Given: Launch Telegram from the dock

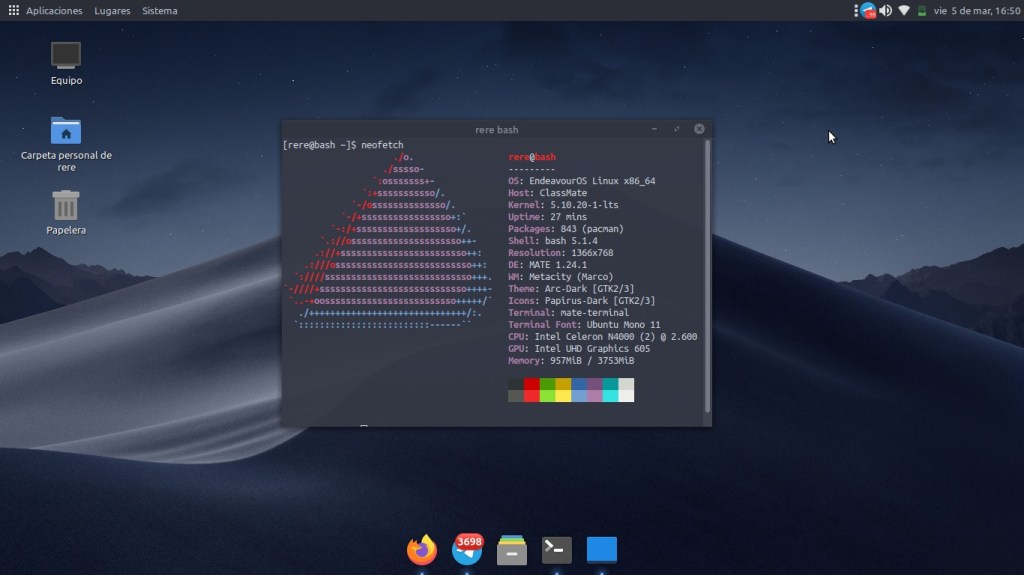Looking at the screenshot, I should coord(467,548).
